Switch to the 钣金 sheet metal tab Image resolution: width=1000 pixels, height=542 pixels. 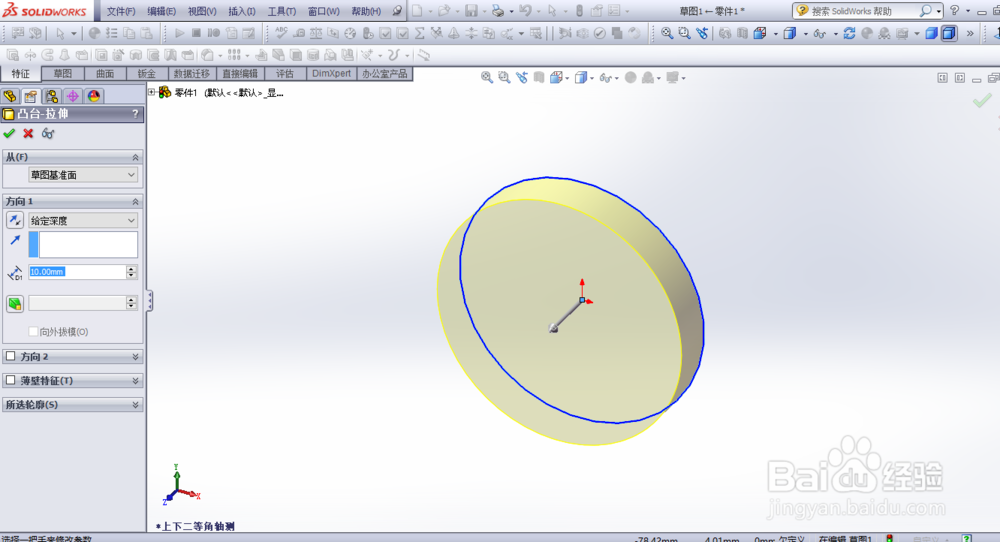pyautogui.click(x=147, y=74)
